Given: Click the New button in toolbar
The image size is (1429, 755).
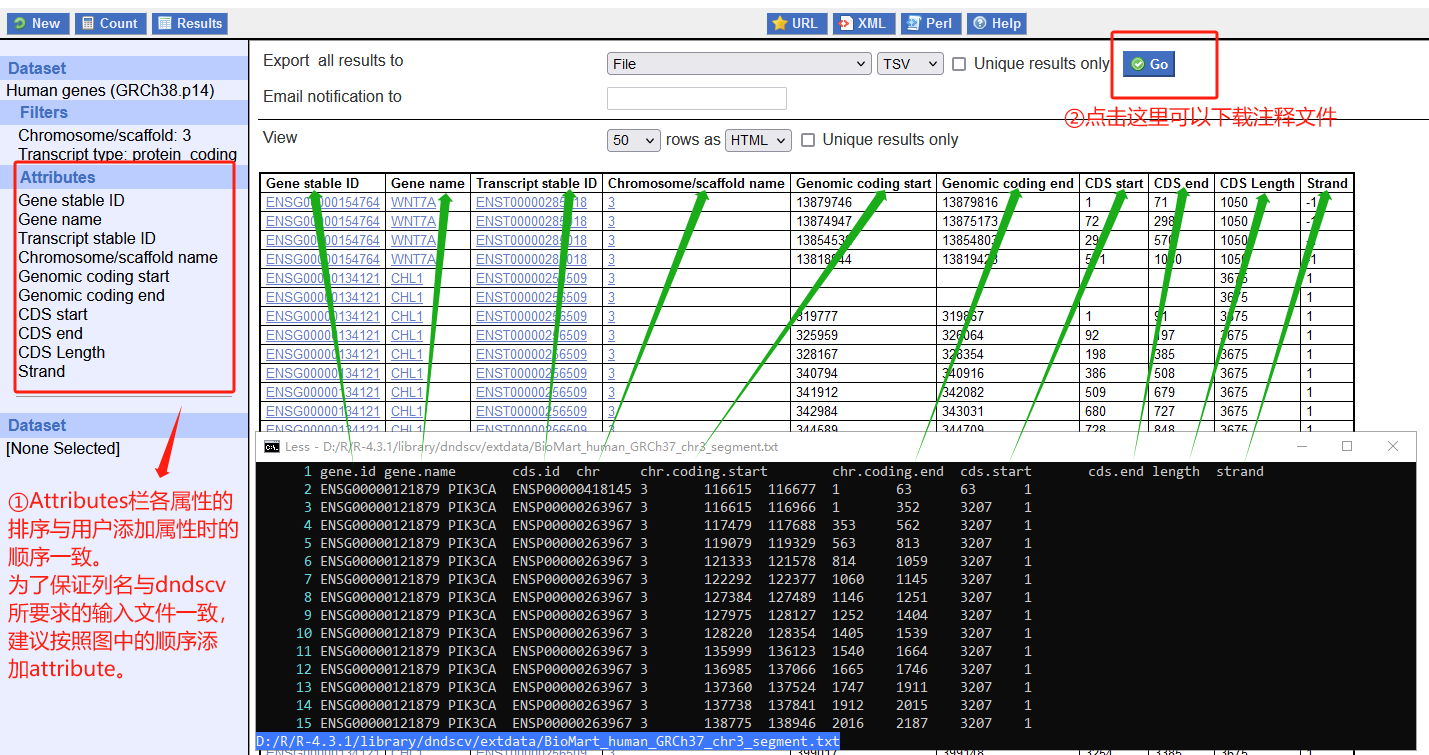Looking at the screenshot, I should 37,23.
